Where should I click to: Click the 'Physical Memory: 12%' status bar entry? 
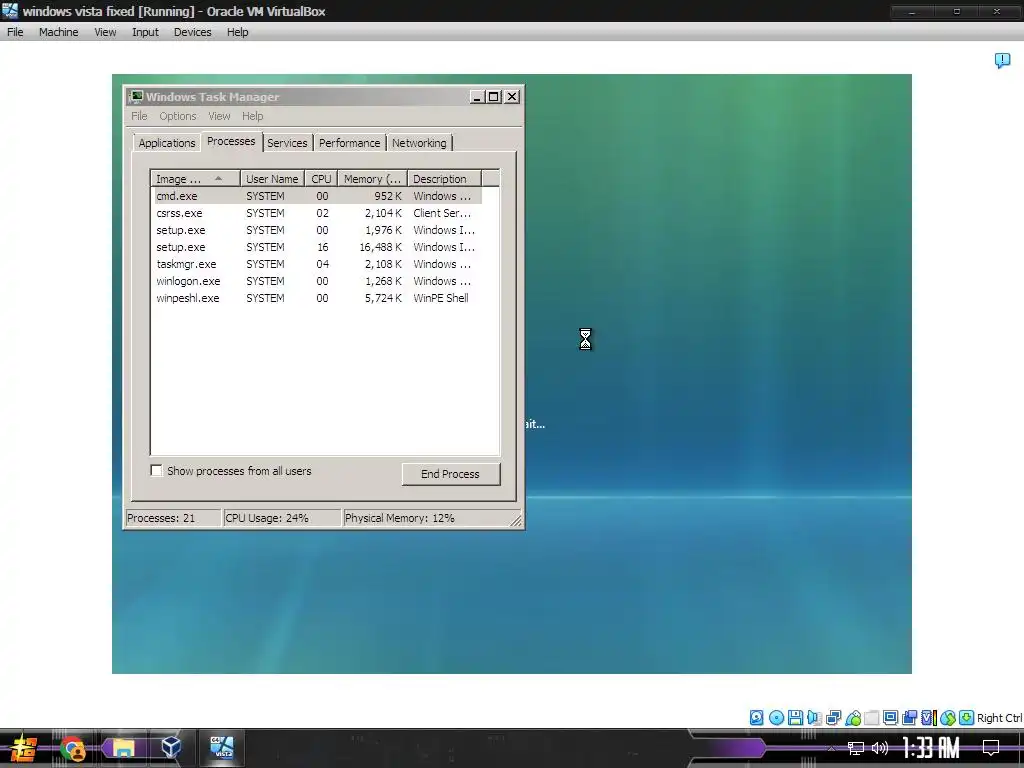point(426,518)
